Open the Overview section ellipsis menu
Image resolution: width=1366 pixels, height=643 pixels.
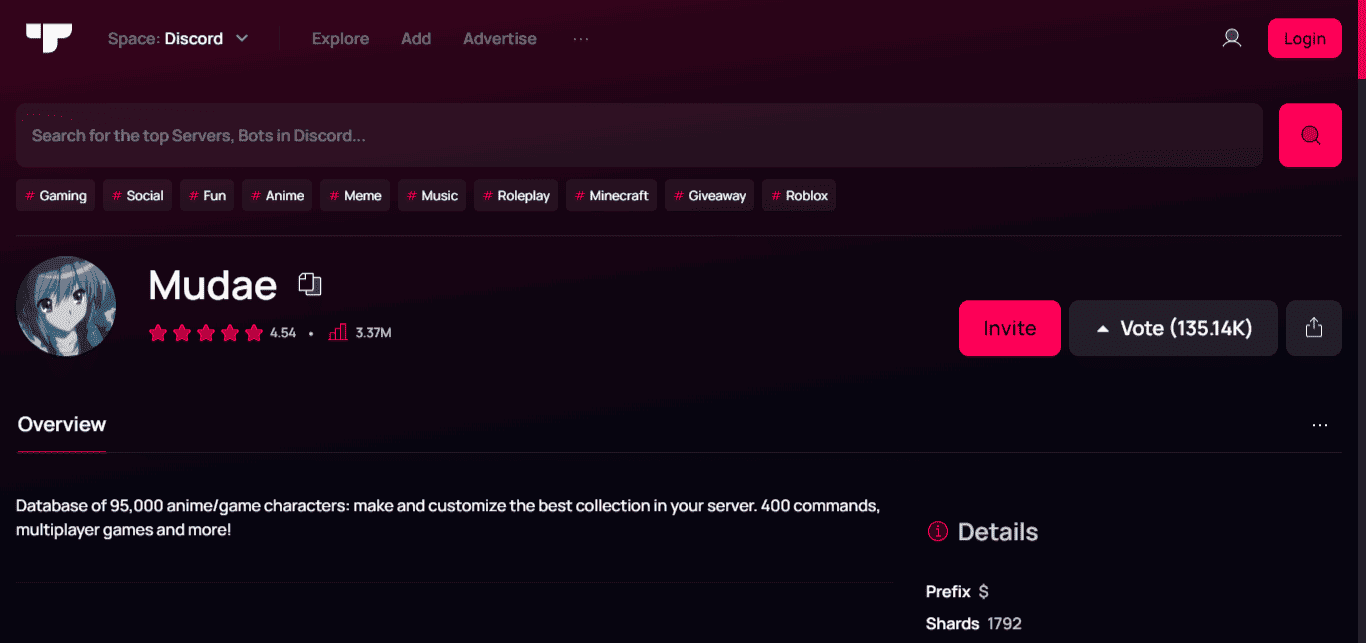[1320, 425]
